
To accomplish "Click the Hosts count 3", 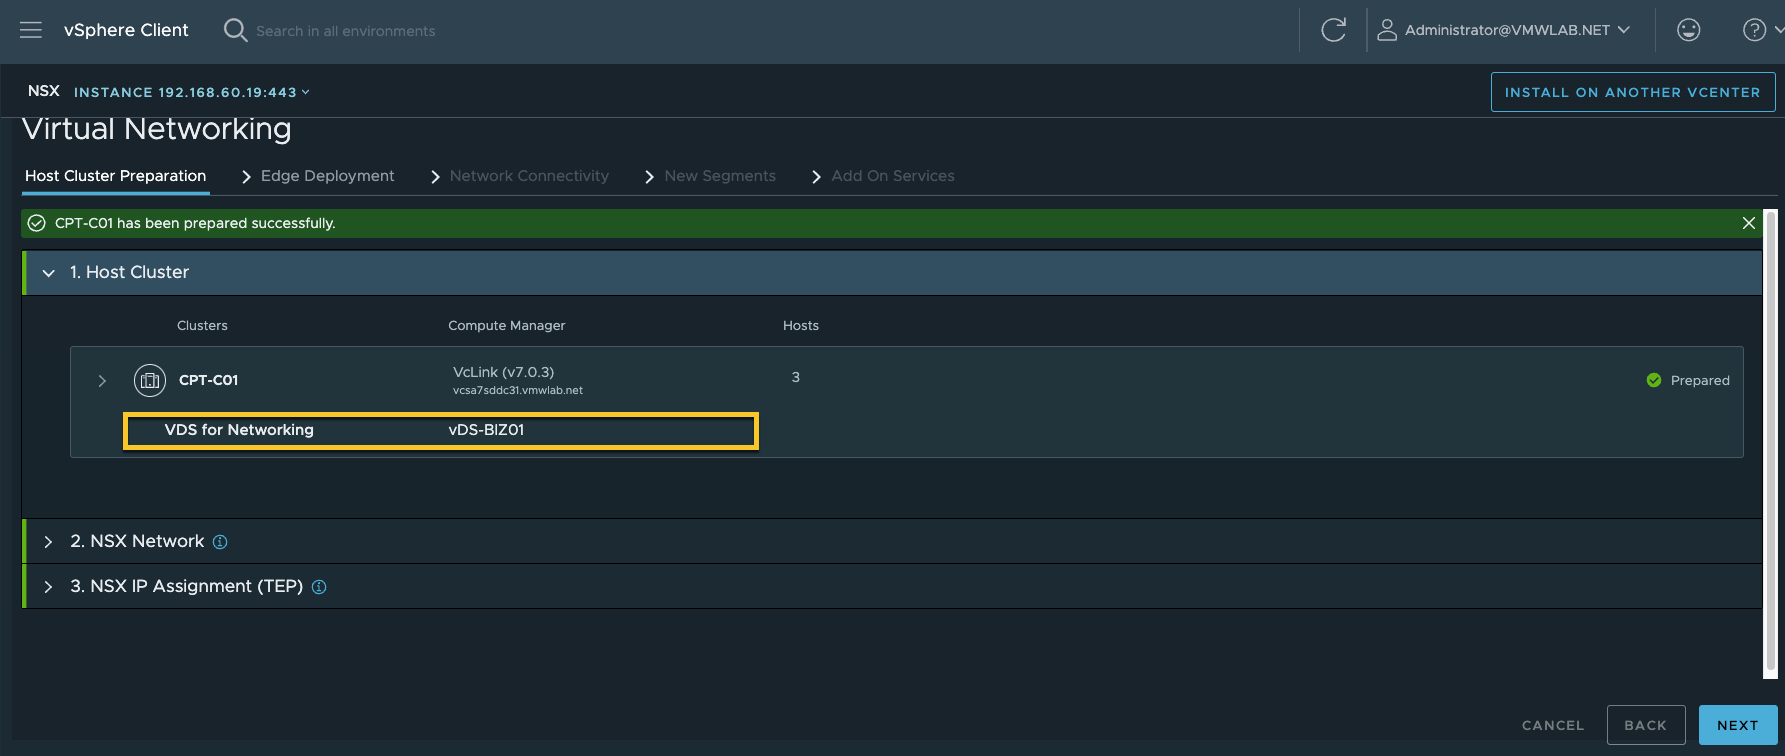I will click(796, 377).
